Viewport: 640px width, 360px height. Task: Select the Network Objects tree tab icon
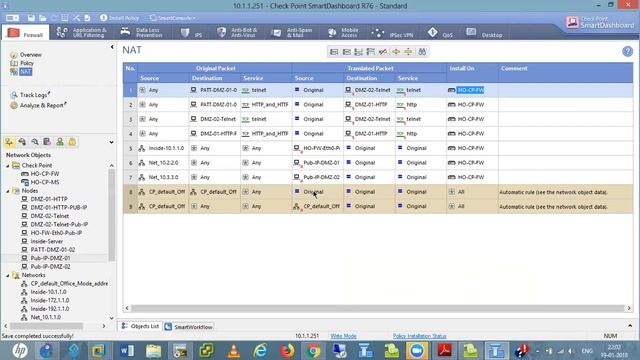click(x=9, y=142)
